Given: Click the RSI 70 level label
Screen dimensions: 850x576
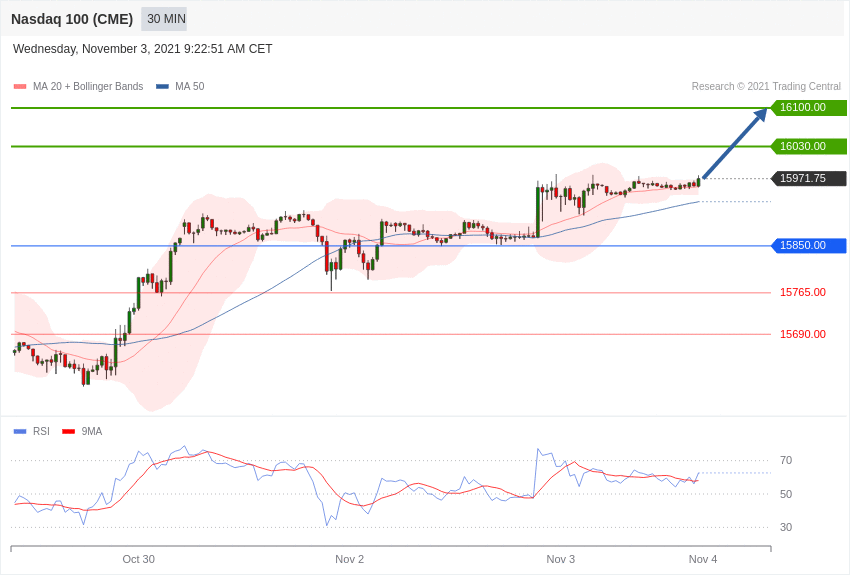Looking at the screenshot, I should [x=786, y=461].
